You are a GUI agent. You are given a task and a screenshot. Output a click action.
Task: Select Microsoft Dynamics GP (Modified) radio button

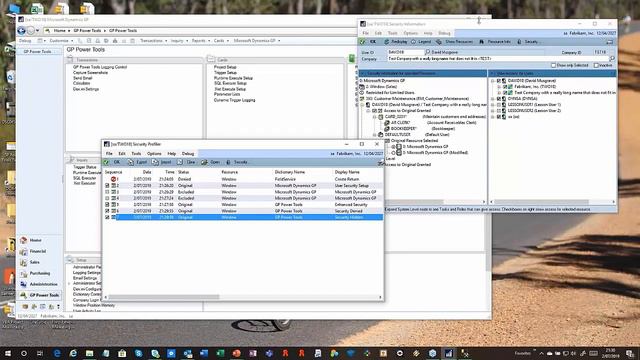[x=393, y=153]
